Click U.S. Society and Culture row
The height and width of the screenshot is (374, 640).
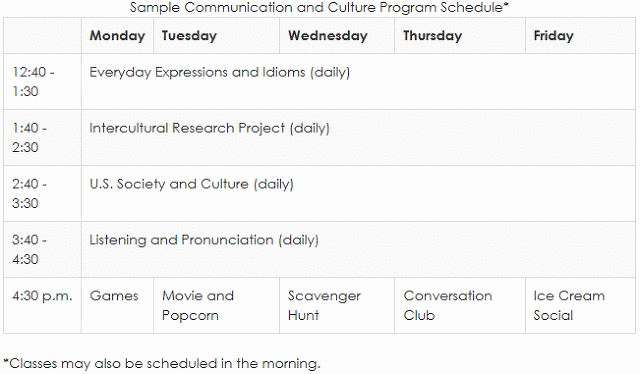click(x=358, y=194)
